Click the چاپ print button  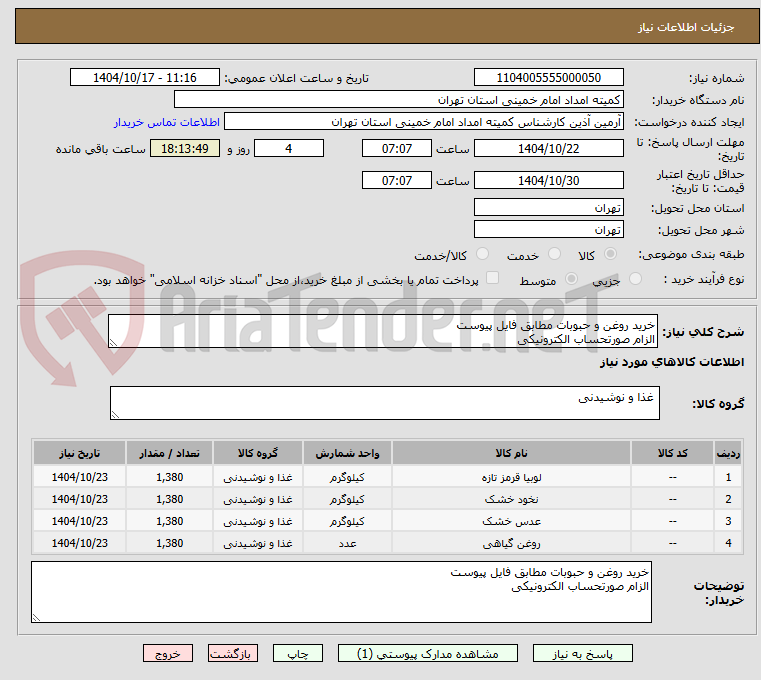(x=298, y=653)
